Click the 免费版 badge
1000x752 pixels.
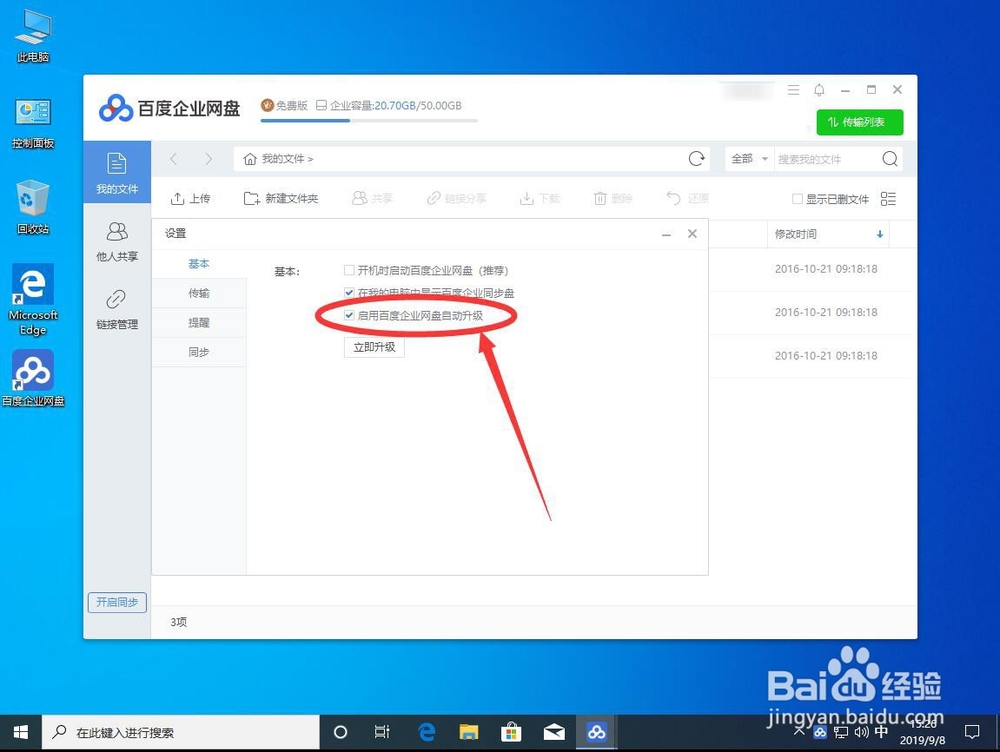[x=284, y=105]
